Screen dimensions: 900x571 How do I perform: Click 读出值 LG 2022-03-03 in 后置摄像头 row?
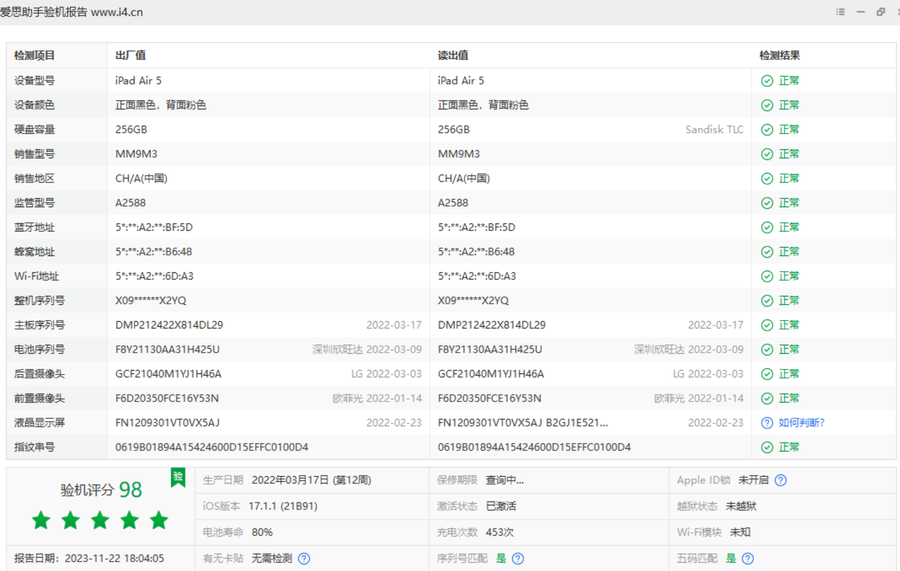tap(708, 374)
